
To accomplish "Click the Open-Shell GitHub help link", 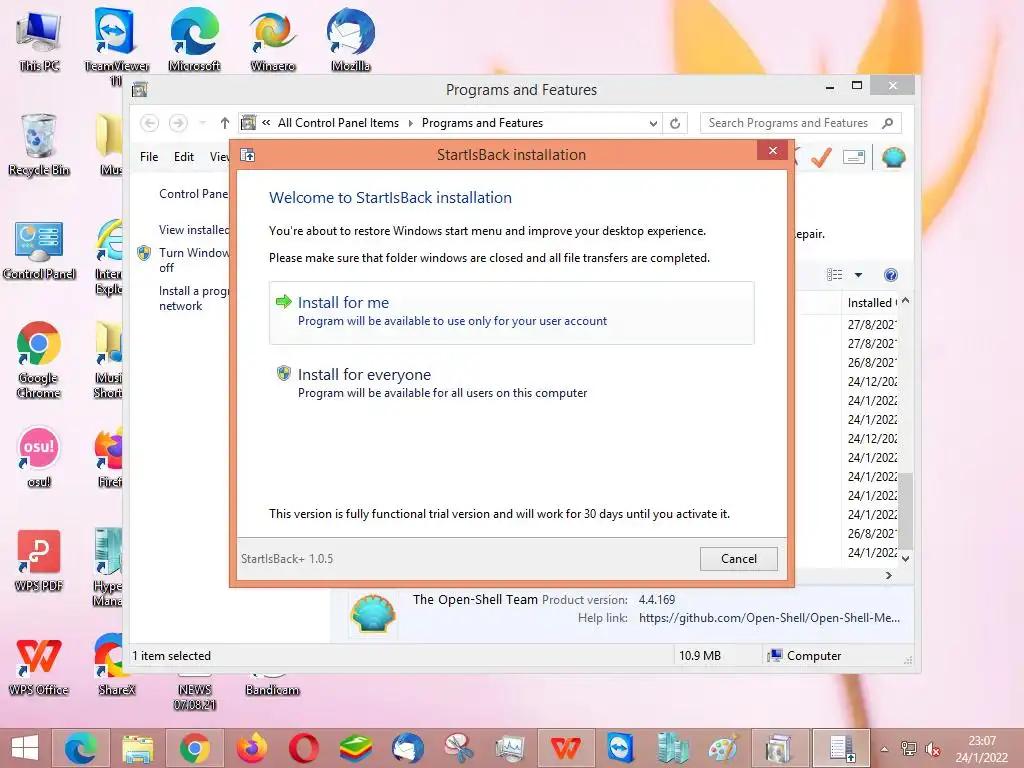I will point(769,618).
